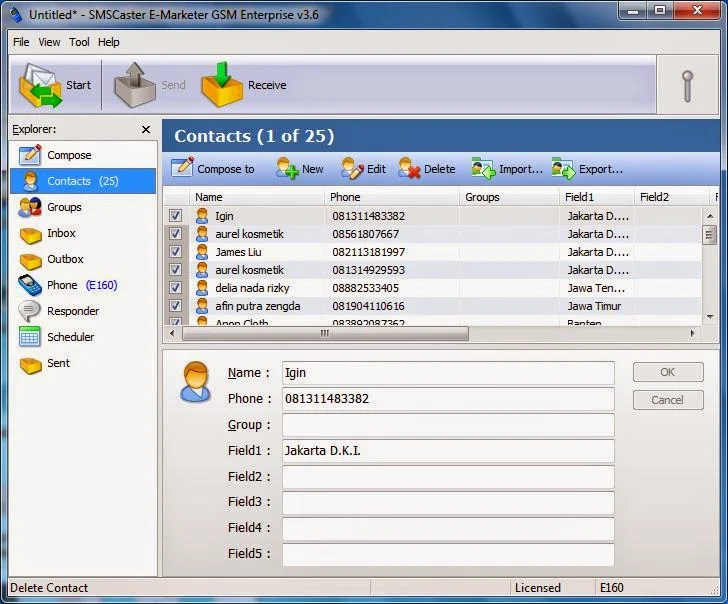Click horizontal scroll left arrow
The height and width of the screenshot is (604, 728).
click(173, 334)
